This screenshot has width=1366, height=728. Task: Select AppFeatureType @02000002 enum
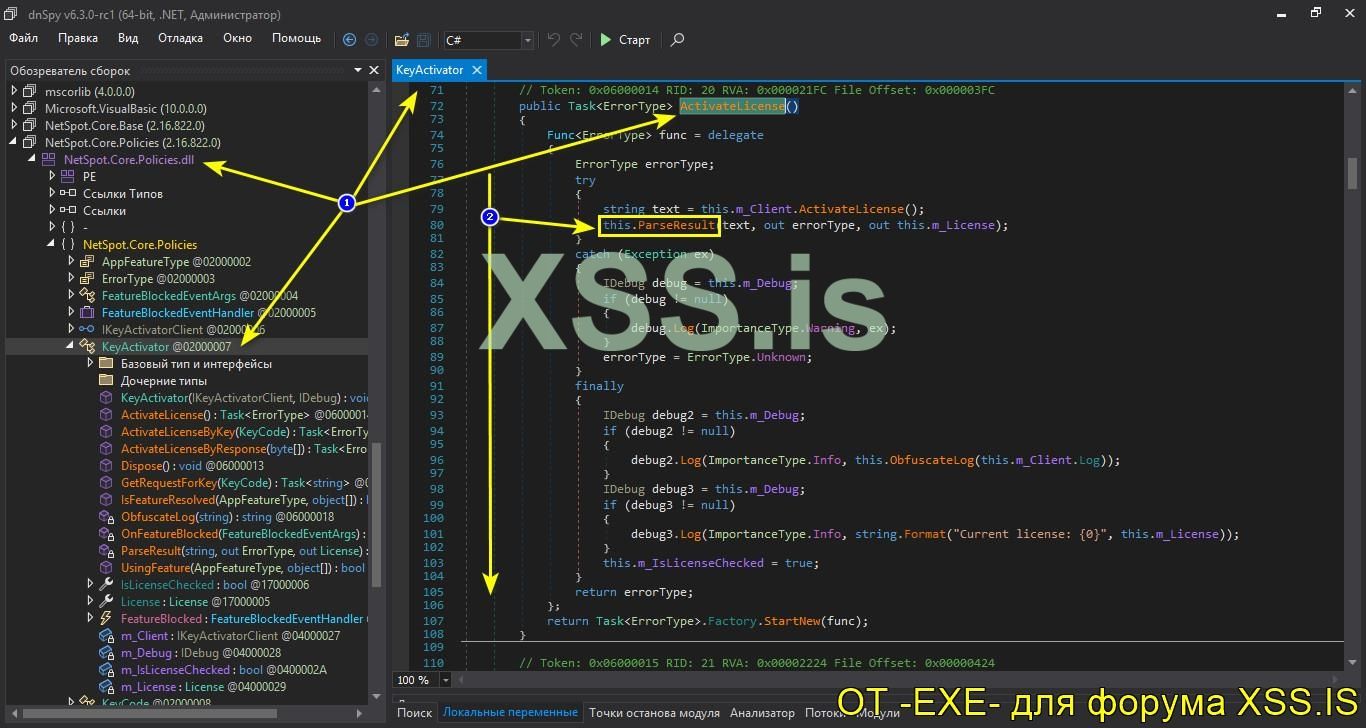pyautogui.click(x=176, y=261)
